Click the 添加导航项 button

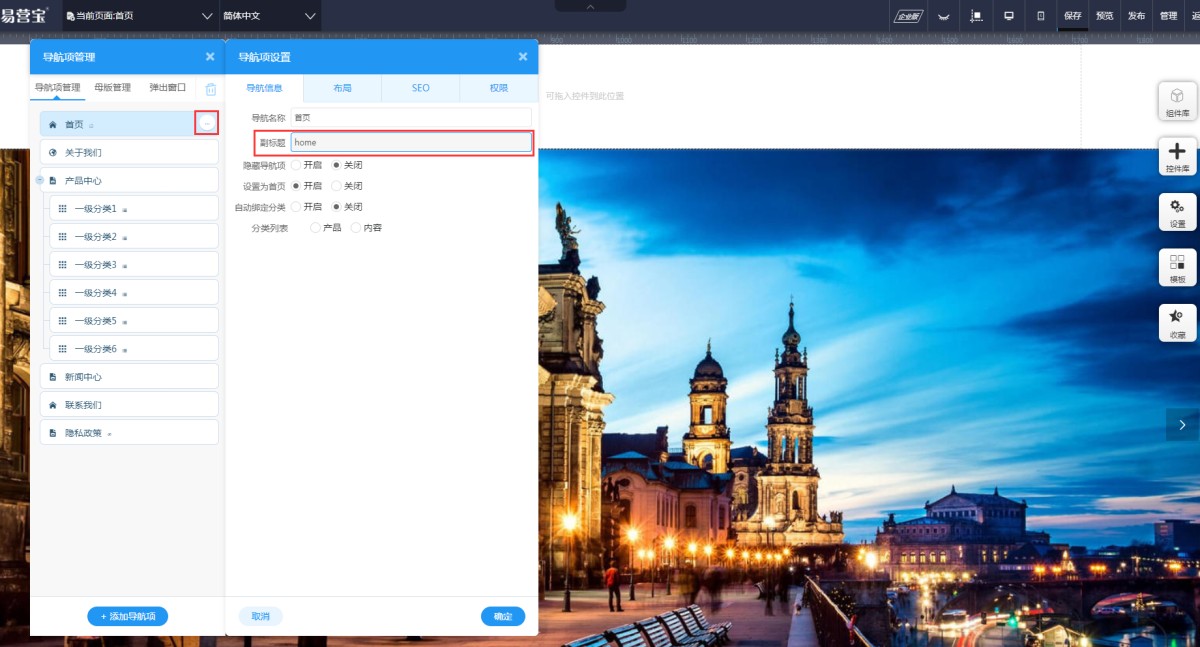[127, 616]
